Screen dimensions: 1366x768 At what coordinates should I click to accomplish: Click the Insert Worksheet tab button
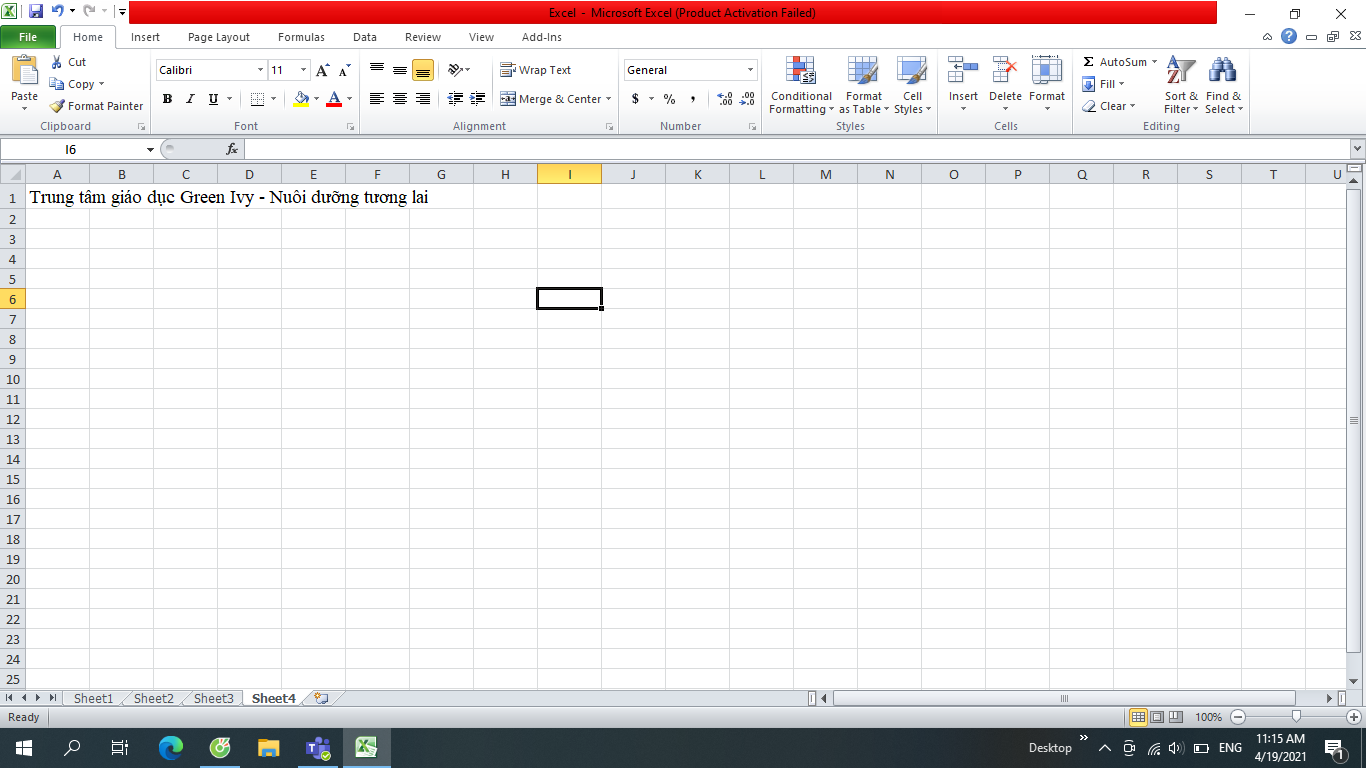pyautogui.click(x=321, y=698)
